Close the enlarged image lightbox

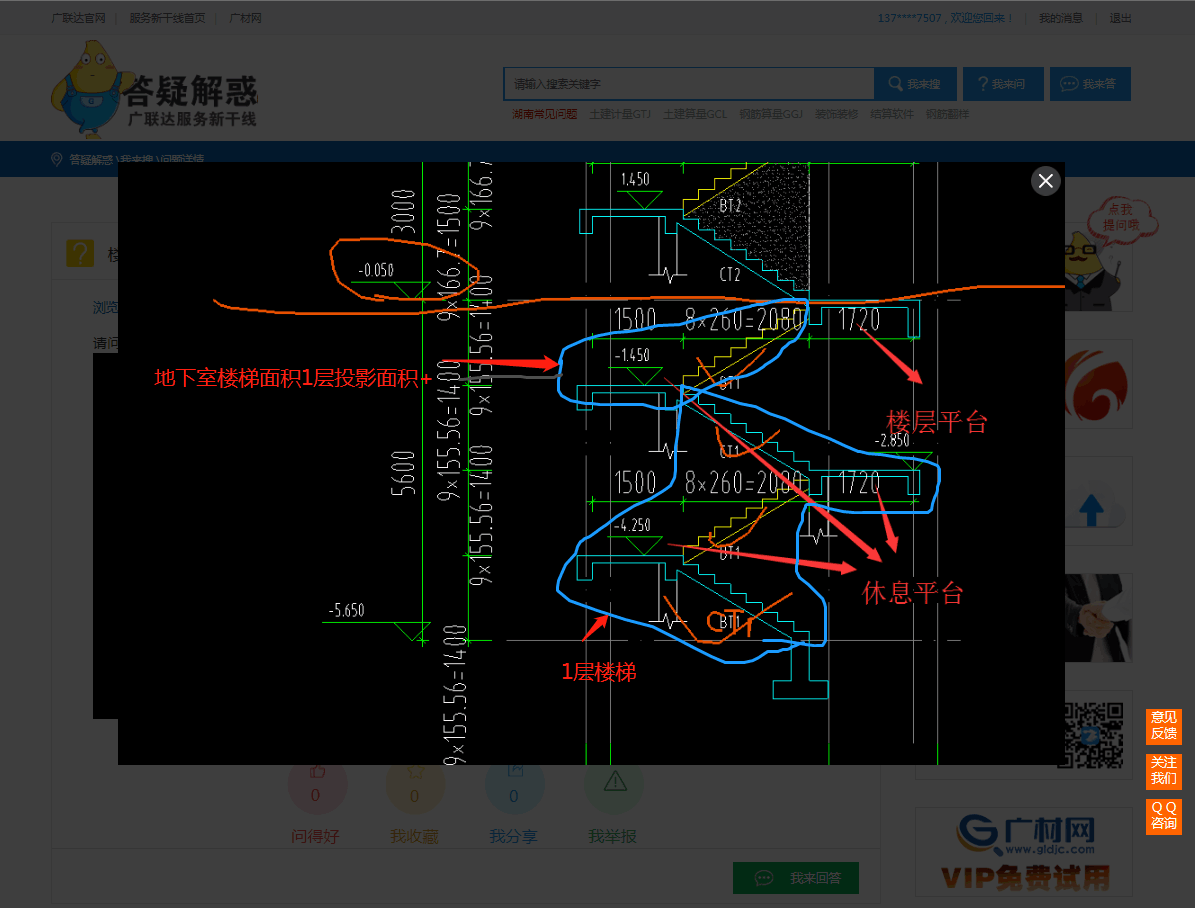point(1046,181)
